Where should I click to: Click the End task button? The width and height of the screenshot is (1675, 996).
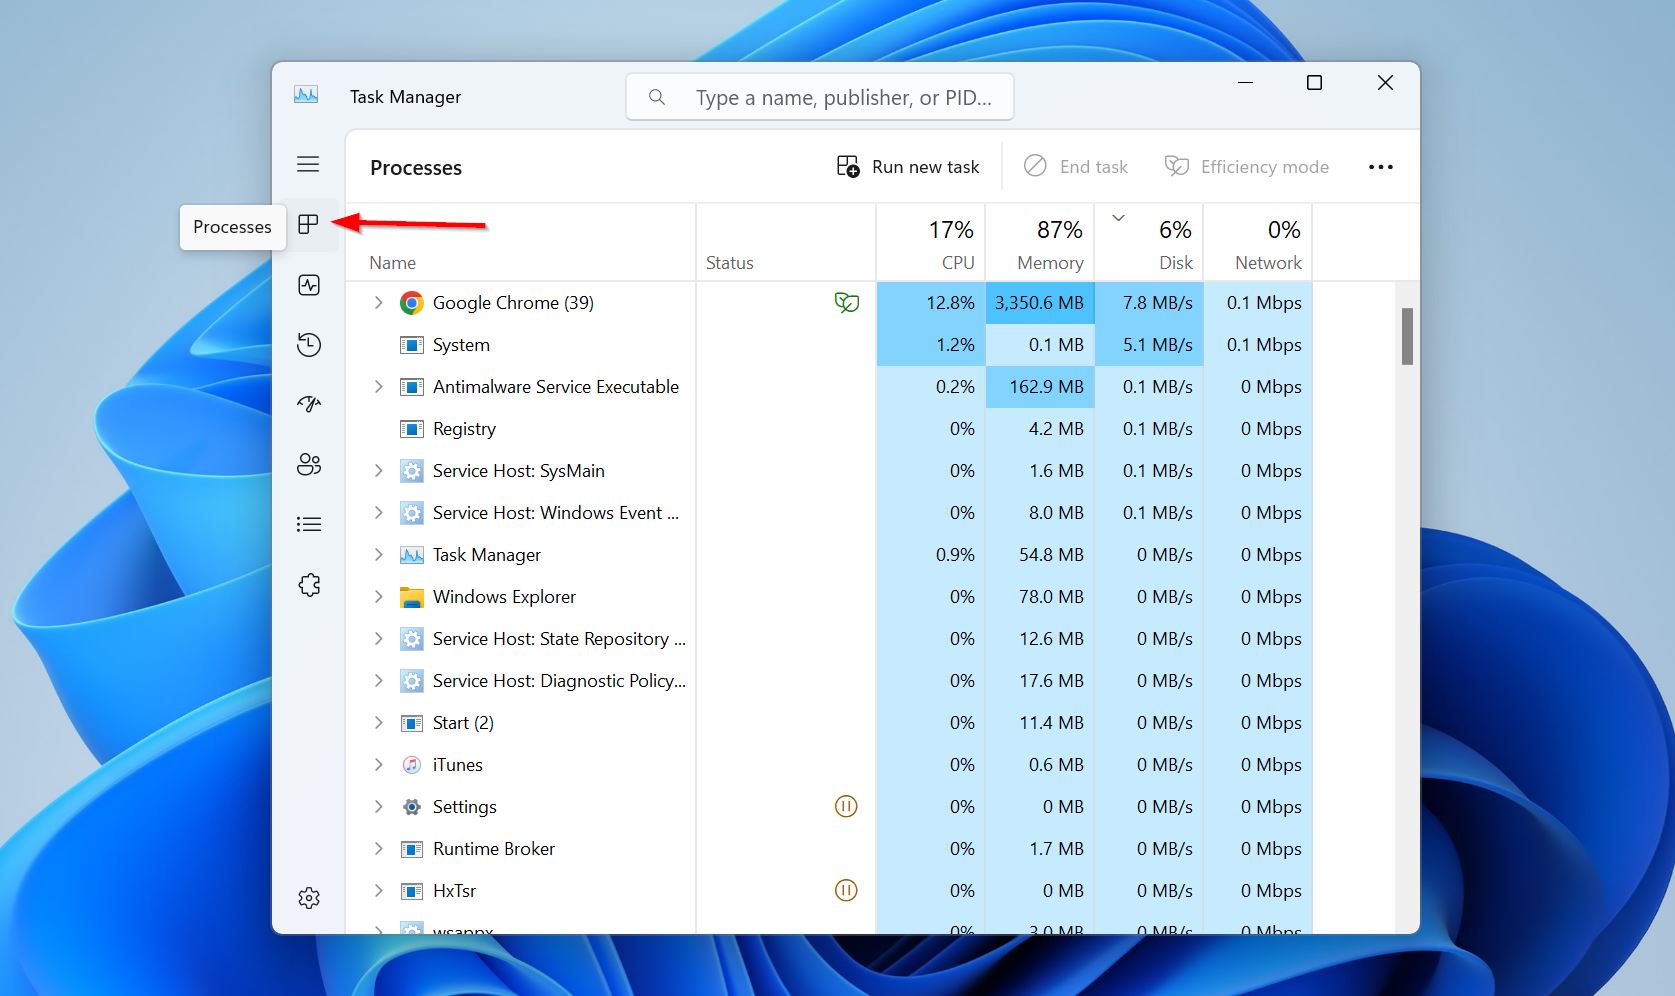pos(1076,167)
